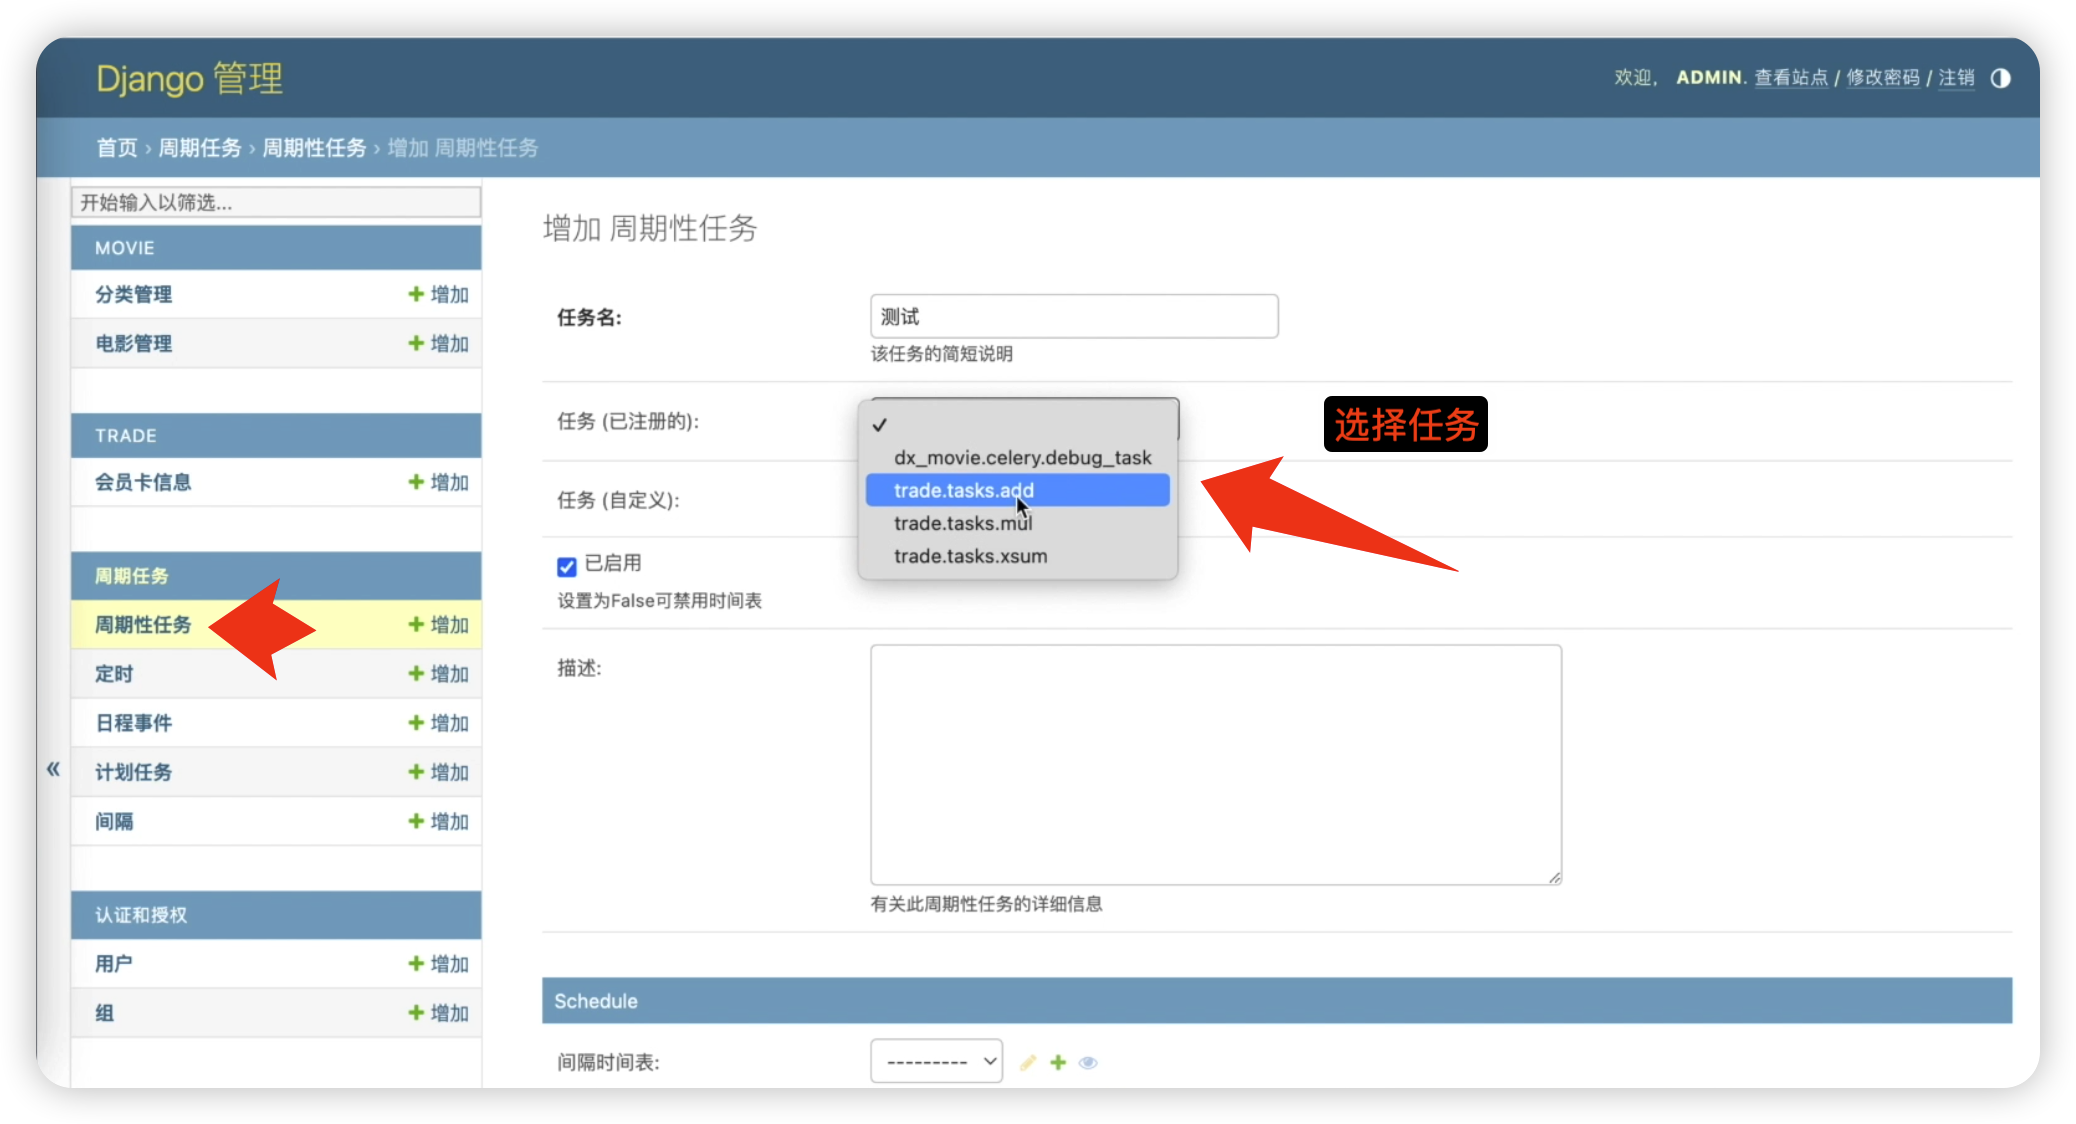Image resolution: width=2076 pixels, height=1124 pixels.
Task: Open 周期性任务 breadcrumb link
Action: click(x=314, y=148)
